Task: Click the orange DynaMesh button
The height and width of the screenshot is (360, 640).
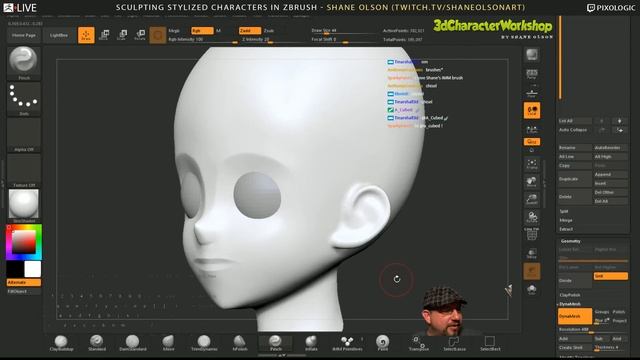Action: click(575, 316)
